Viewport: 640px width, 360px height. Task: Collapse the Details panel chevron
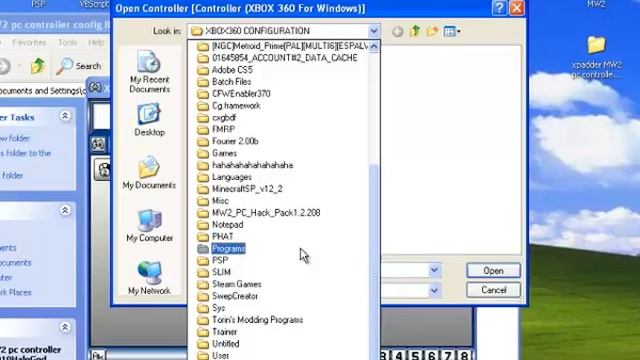coord(65,327)
